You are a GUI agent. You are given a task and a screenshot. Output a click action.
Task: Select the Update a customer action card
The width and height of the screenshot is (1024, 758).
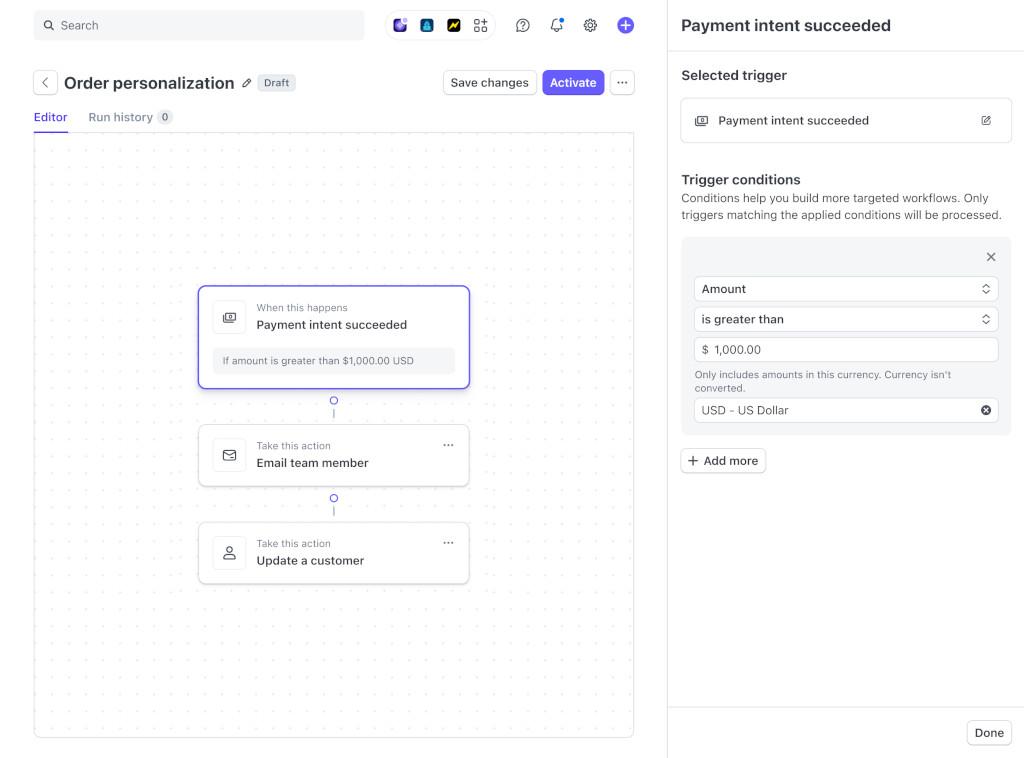[334, 553]
